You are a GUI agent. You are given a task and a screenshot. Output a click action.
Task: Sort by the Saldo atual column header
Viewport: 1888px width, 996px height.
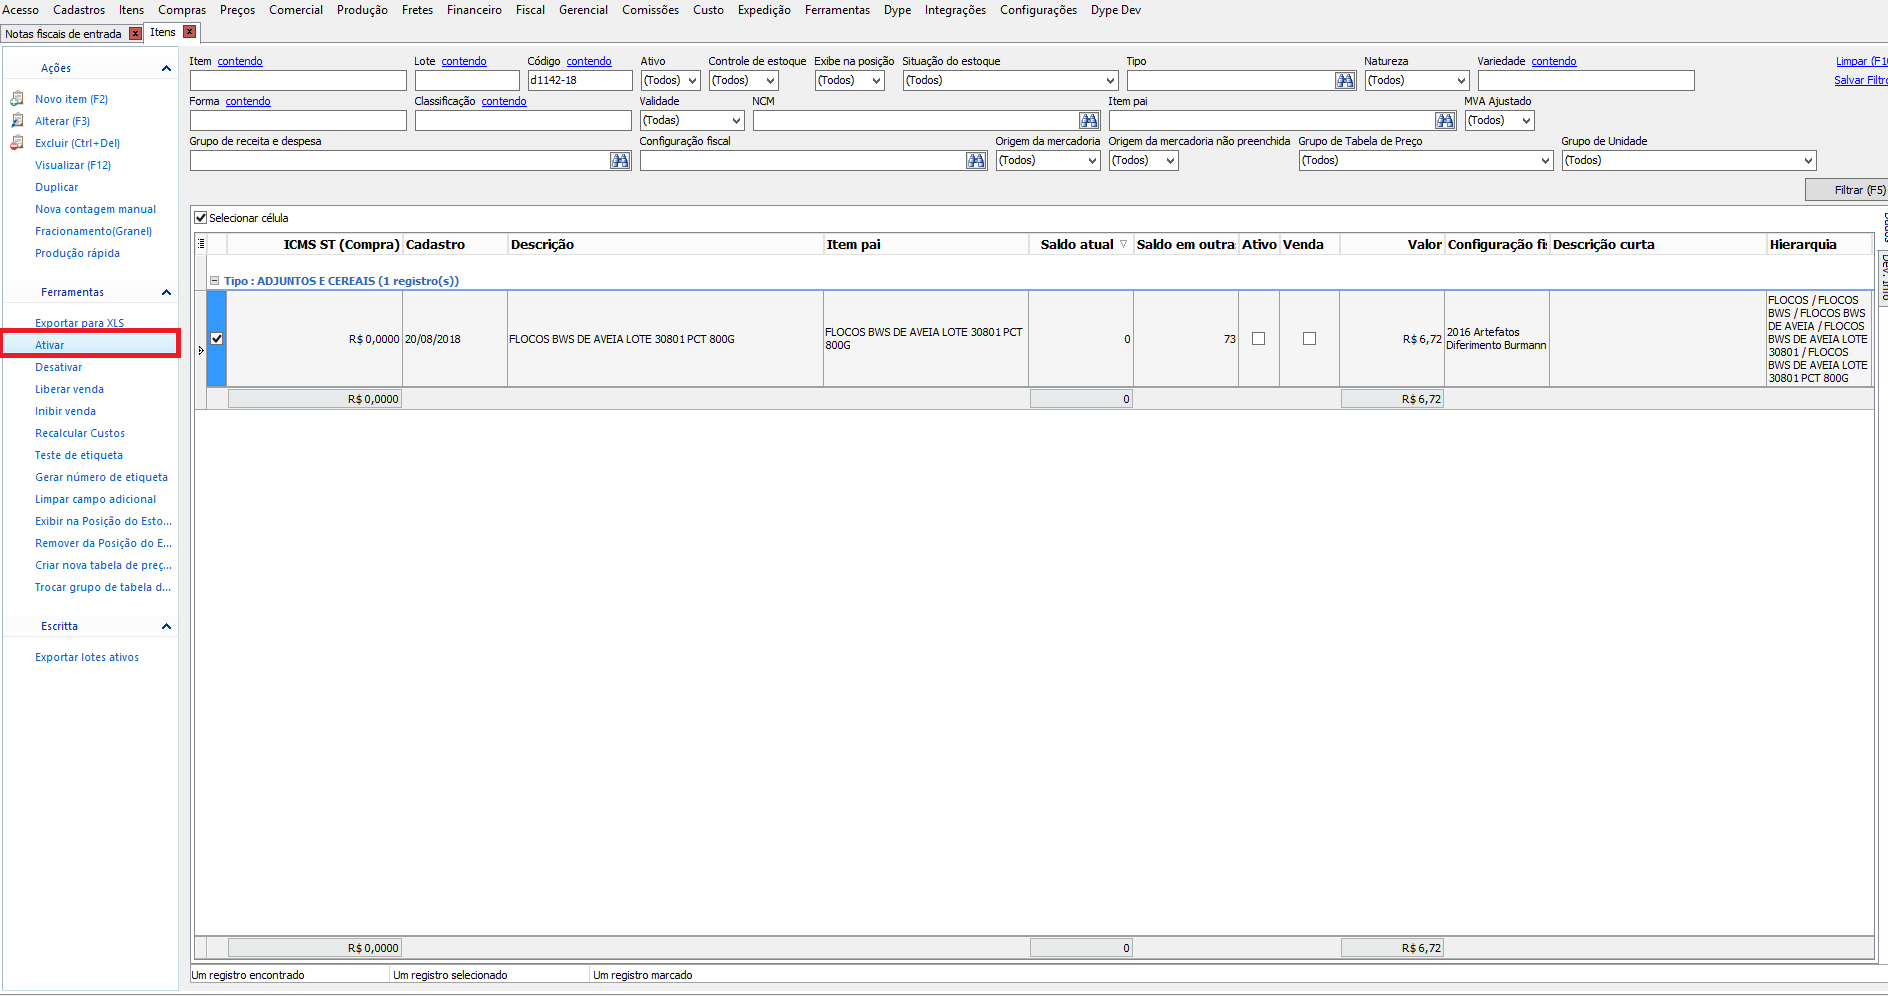[x=1081, y=244]
